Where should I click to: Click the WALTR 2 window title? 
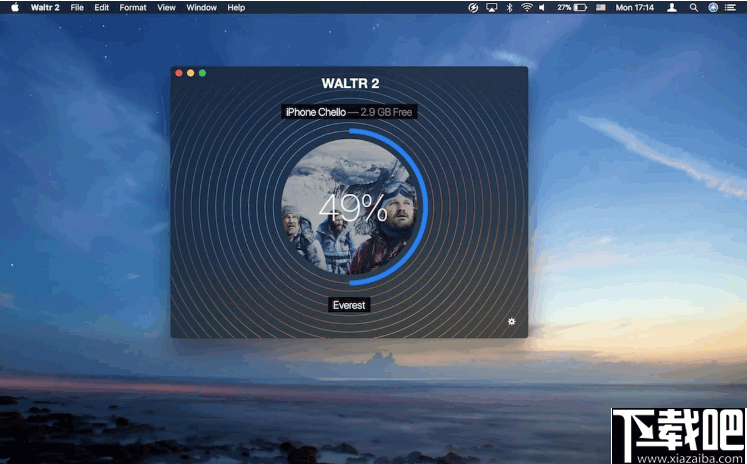tap(350, 83)
